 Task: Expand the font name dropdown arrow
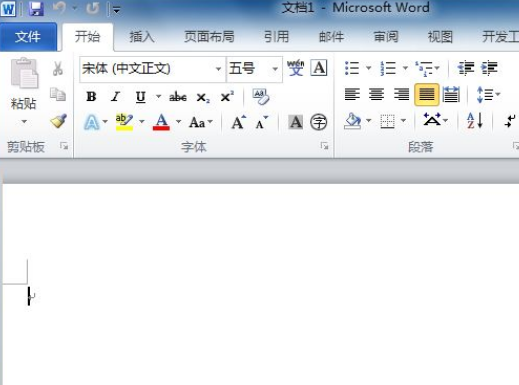(x=218, y=69)
